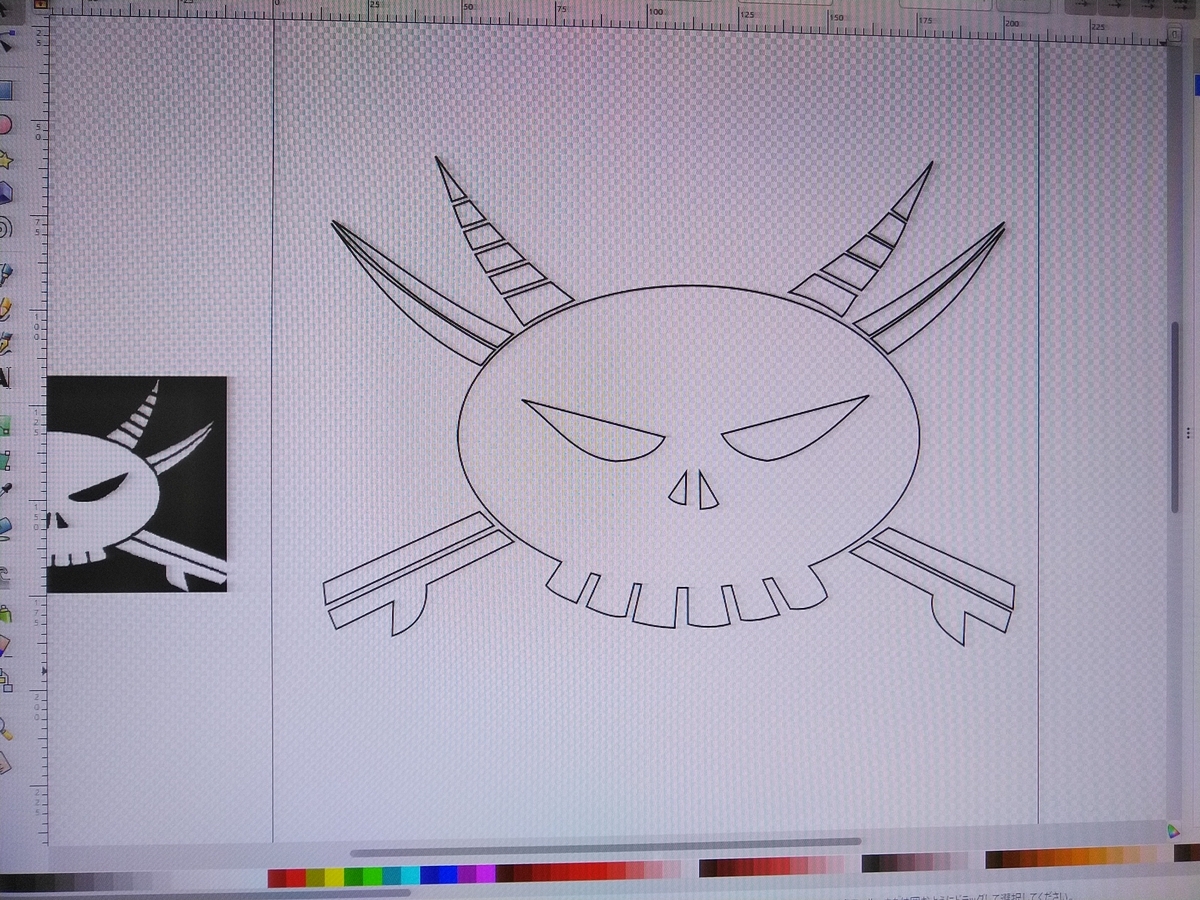Image resolution: width=1200 pixels, height=900 pixels.
Task: Pick the black palette swatch
Action: 9,883
